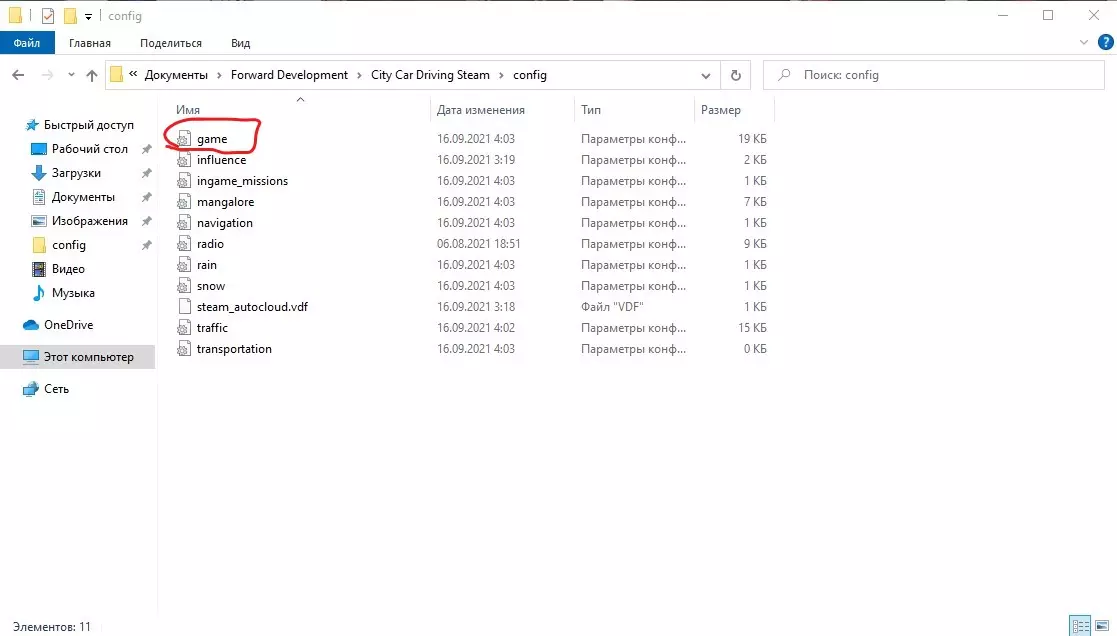Open Музыка in sidebar
1117x636 pixels.
[x=73, y=293]
